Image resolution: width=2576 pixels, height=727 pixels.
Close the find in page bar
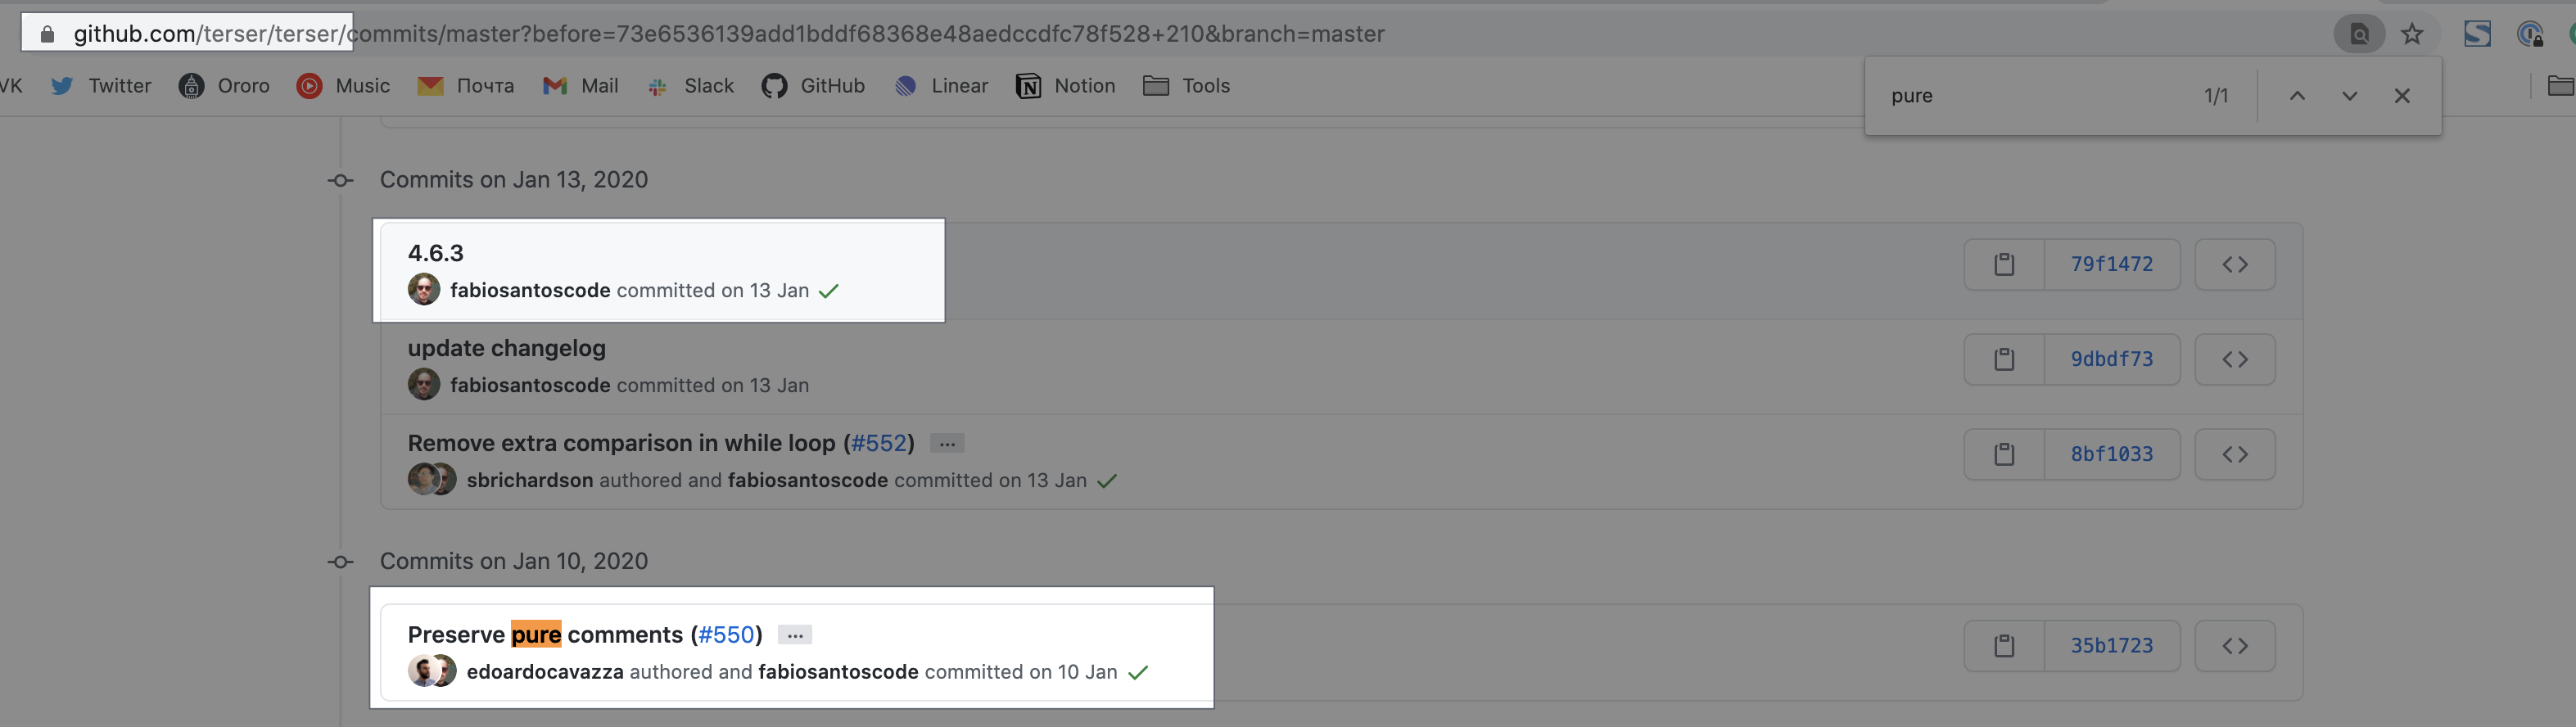tap(2402, 96)
